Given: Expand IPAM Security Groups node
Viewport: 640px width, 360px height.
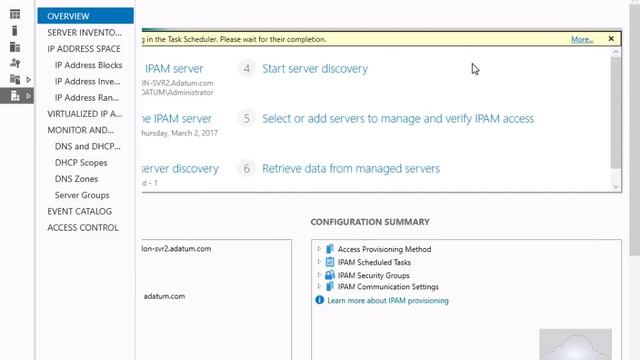Looking at the screenshot, I should click(x=319, y=275).
